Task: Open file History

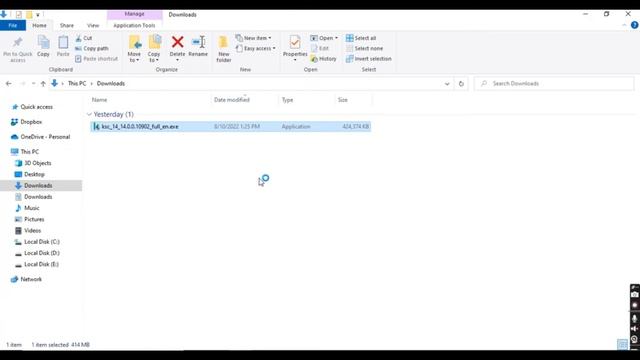Action: [x=323, y=59]
